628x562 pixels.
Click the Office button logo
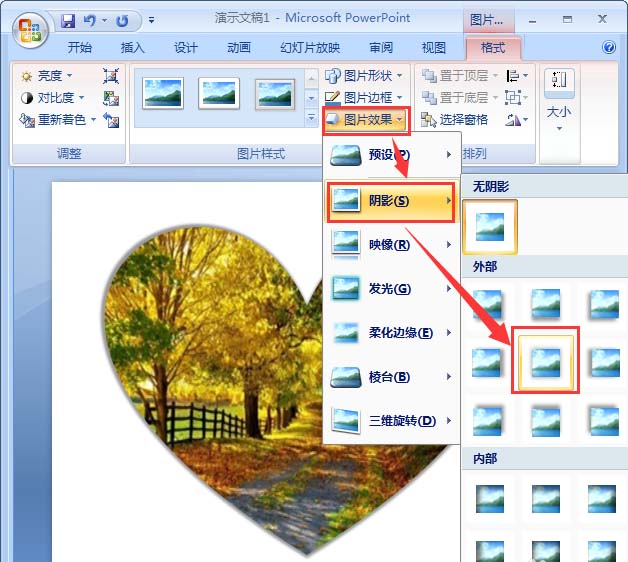click(x=28, y=29)
